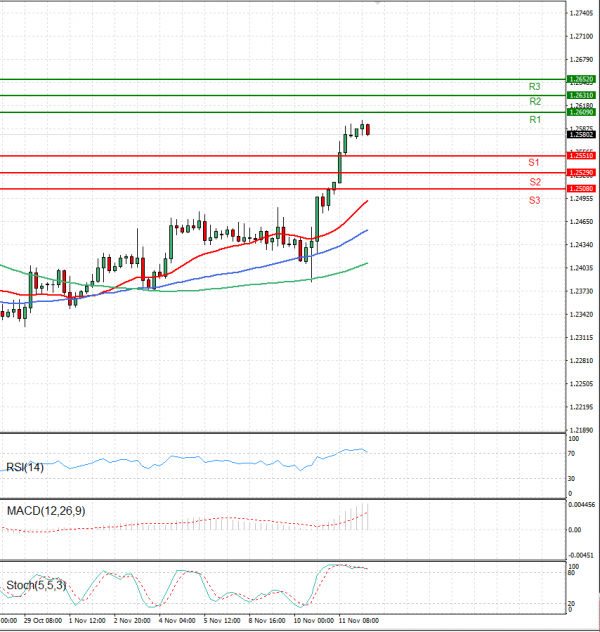Select the green 1.26520 price tag

(x=581, y=79)
